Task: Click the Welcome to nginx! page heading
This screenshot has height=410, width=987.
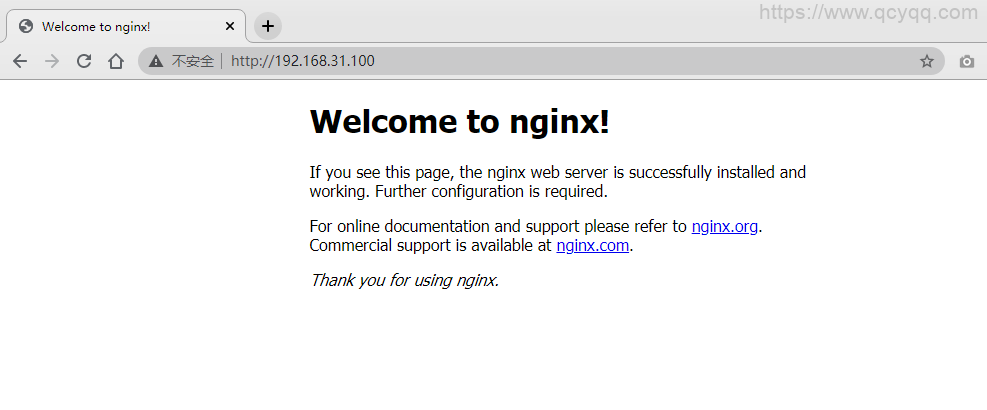Action: coord(459,122)
